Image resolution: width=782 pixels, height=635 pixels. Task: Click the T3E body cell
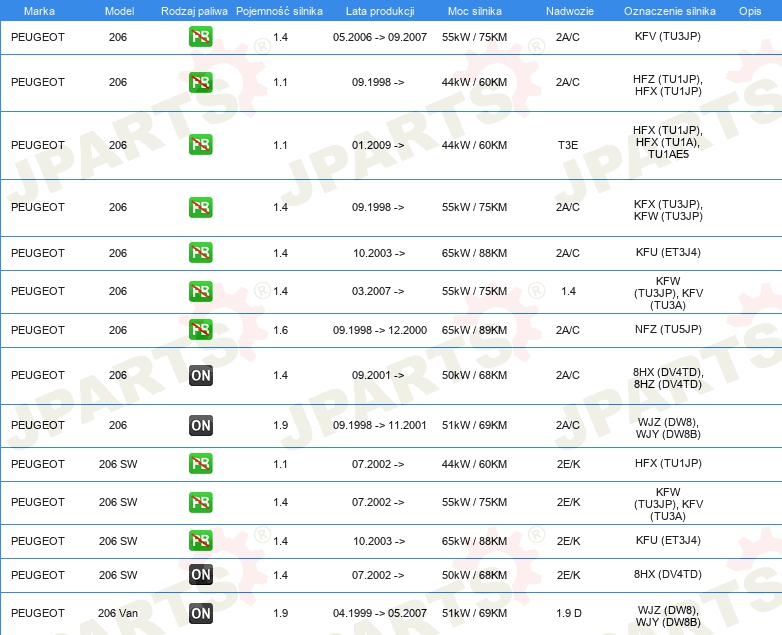pos(568,145)
